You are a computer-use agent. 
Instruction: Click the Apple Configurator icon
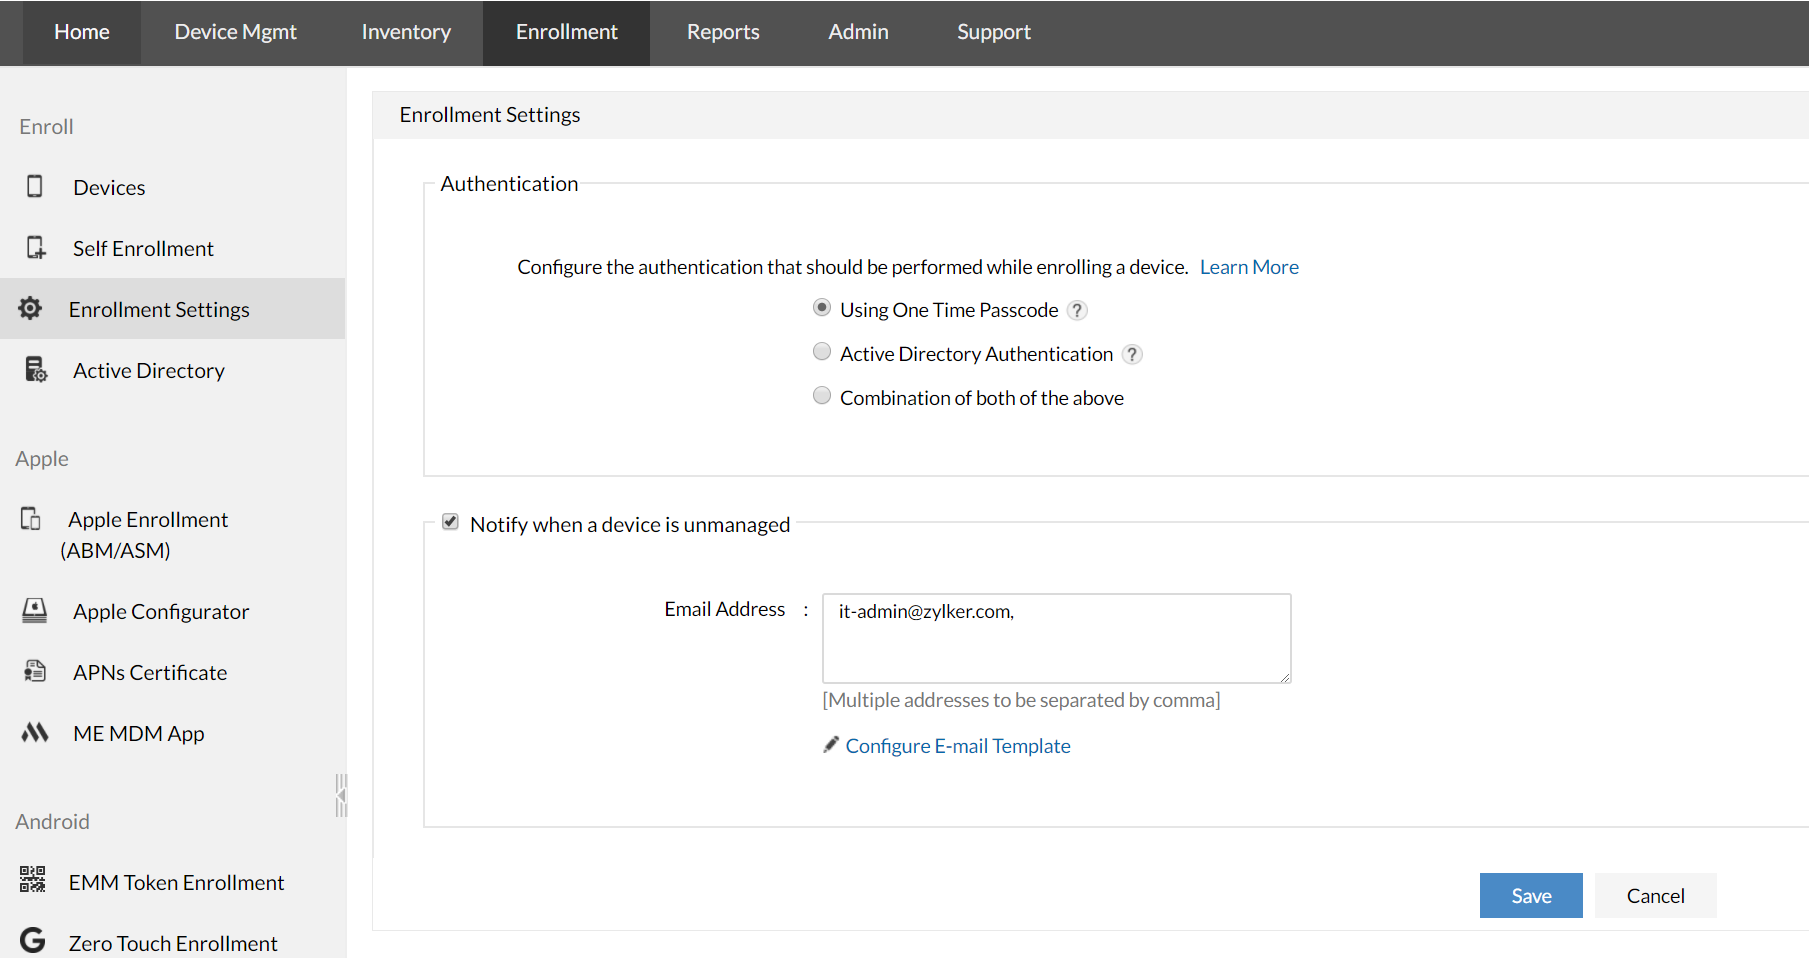point(35,611)
